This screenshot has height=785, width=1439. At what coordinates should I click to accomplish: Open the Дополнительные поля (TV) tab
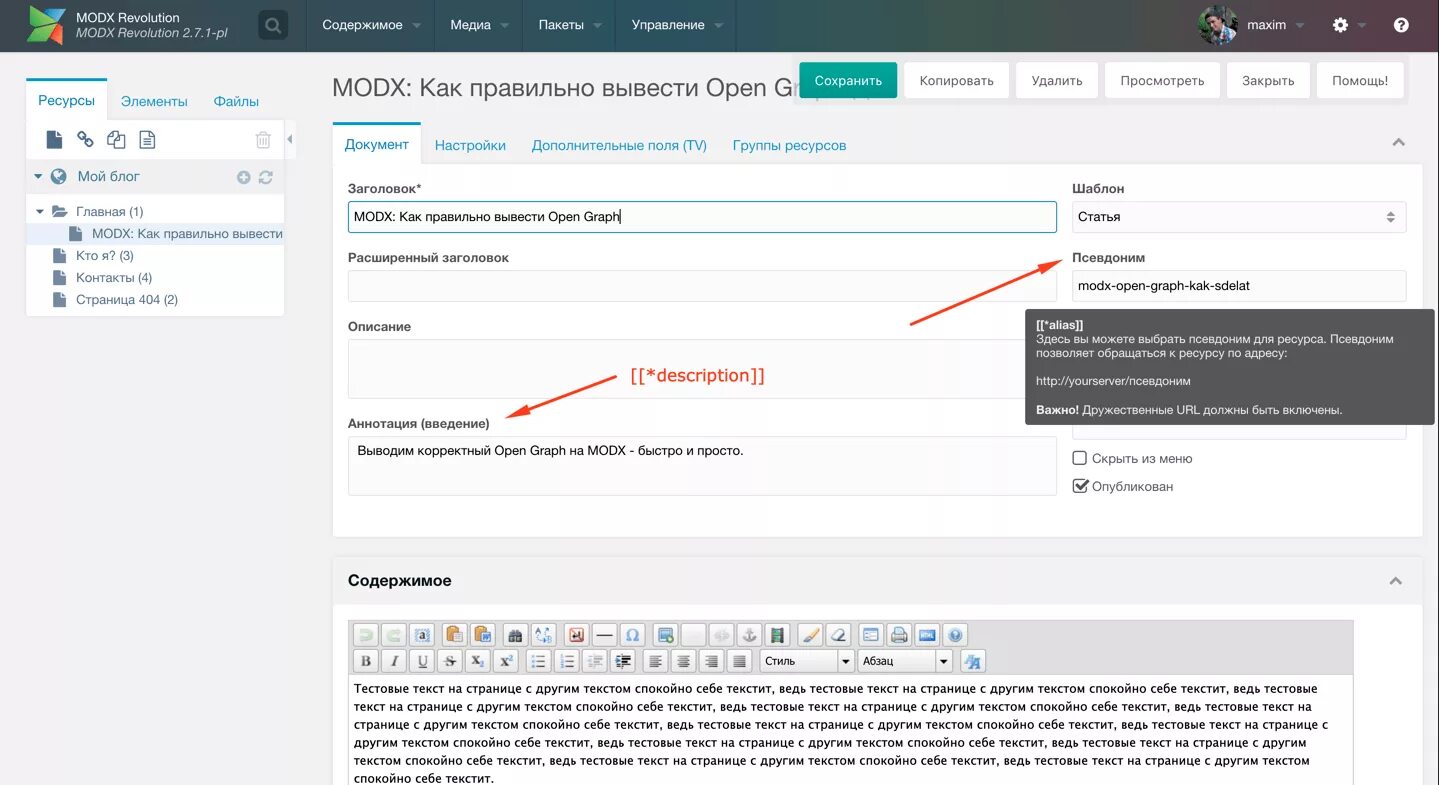click(619, 145)
